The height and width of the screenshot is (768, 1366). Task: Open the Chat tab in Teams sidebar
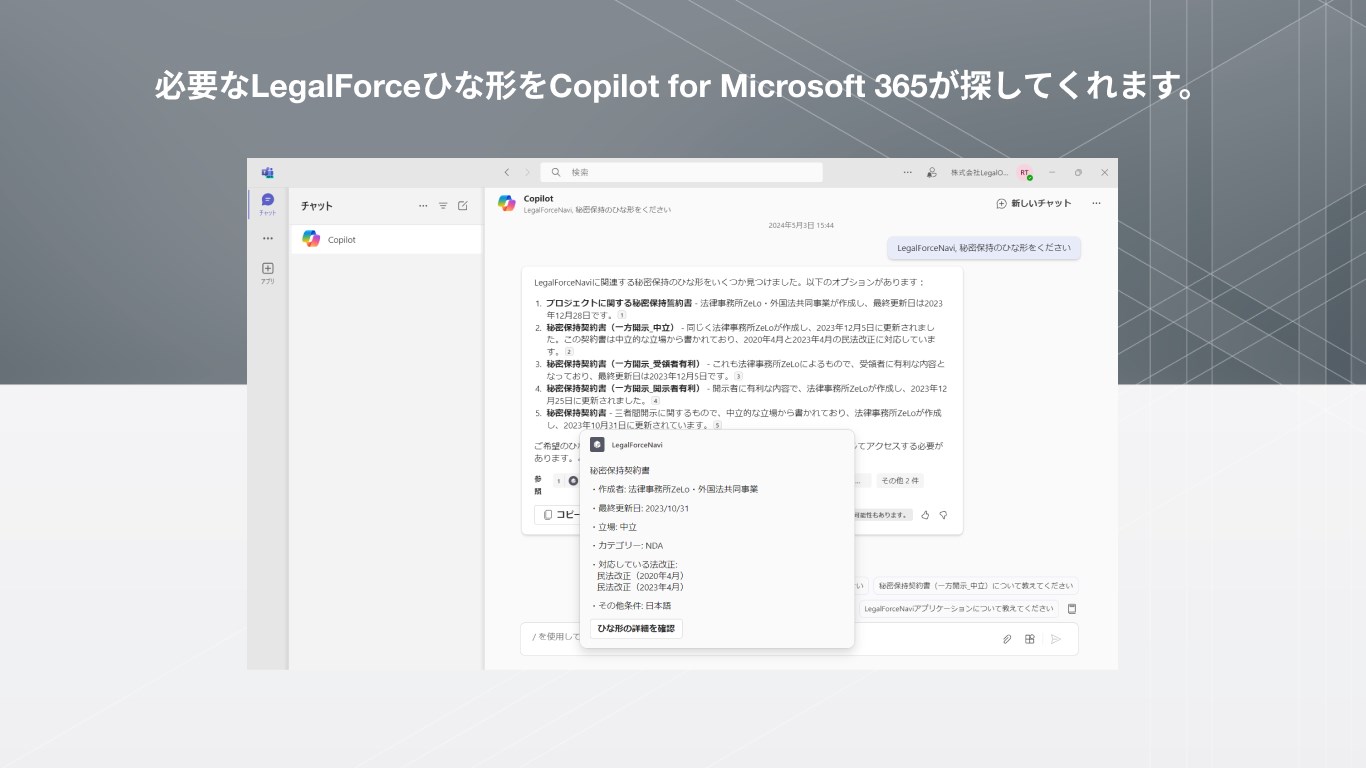tap(268, 204)
